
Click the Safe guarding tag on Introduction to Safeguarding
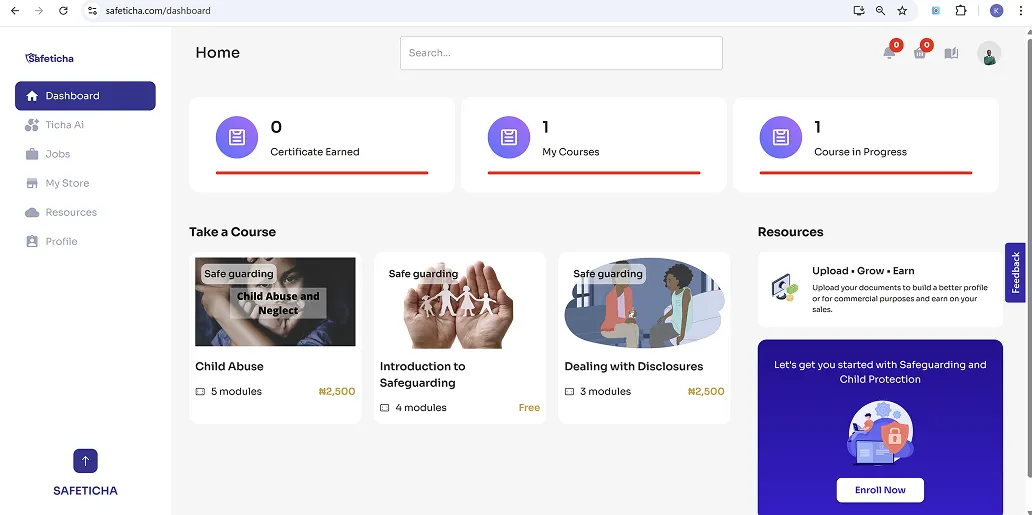coord(423,274)
